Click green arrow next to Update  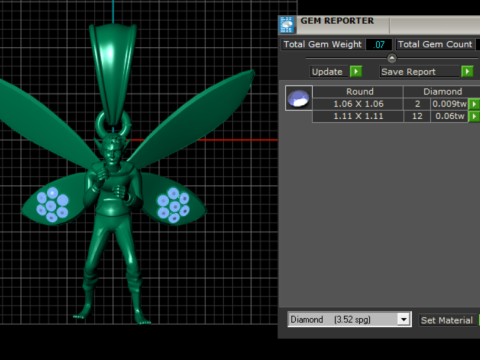356,71
